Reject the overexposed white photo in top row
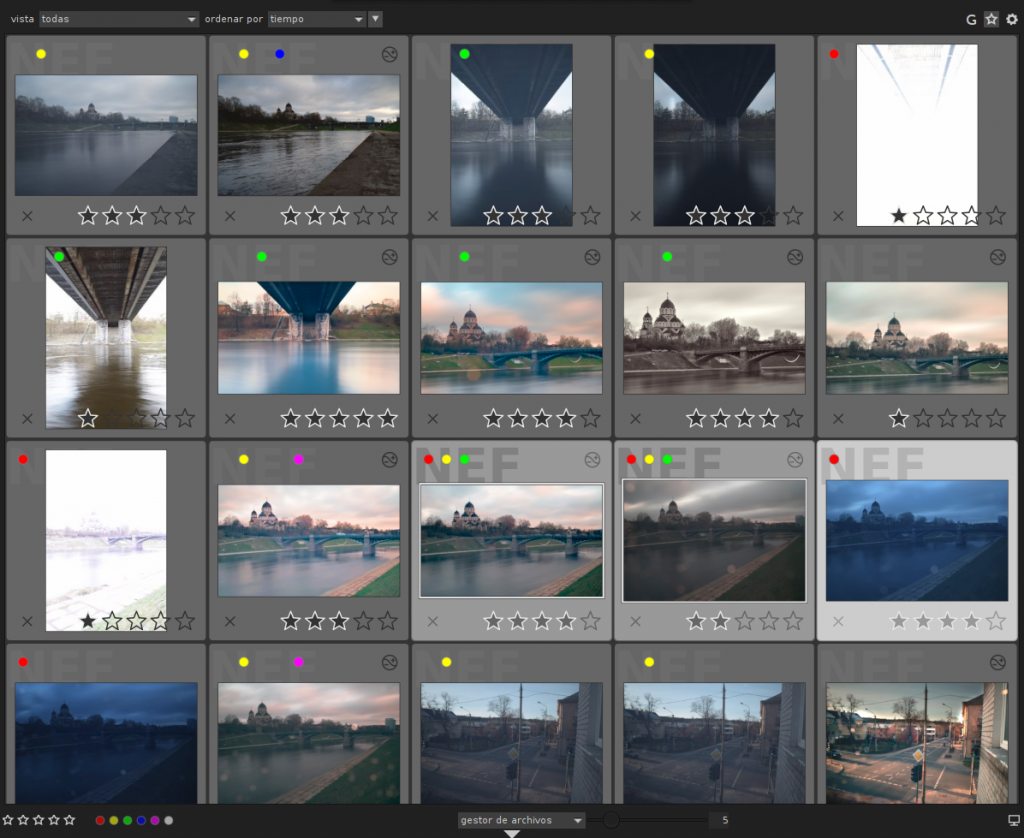 point(838,216)
